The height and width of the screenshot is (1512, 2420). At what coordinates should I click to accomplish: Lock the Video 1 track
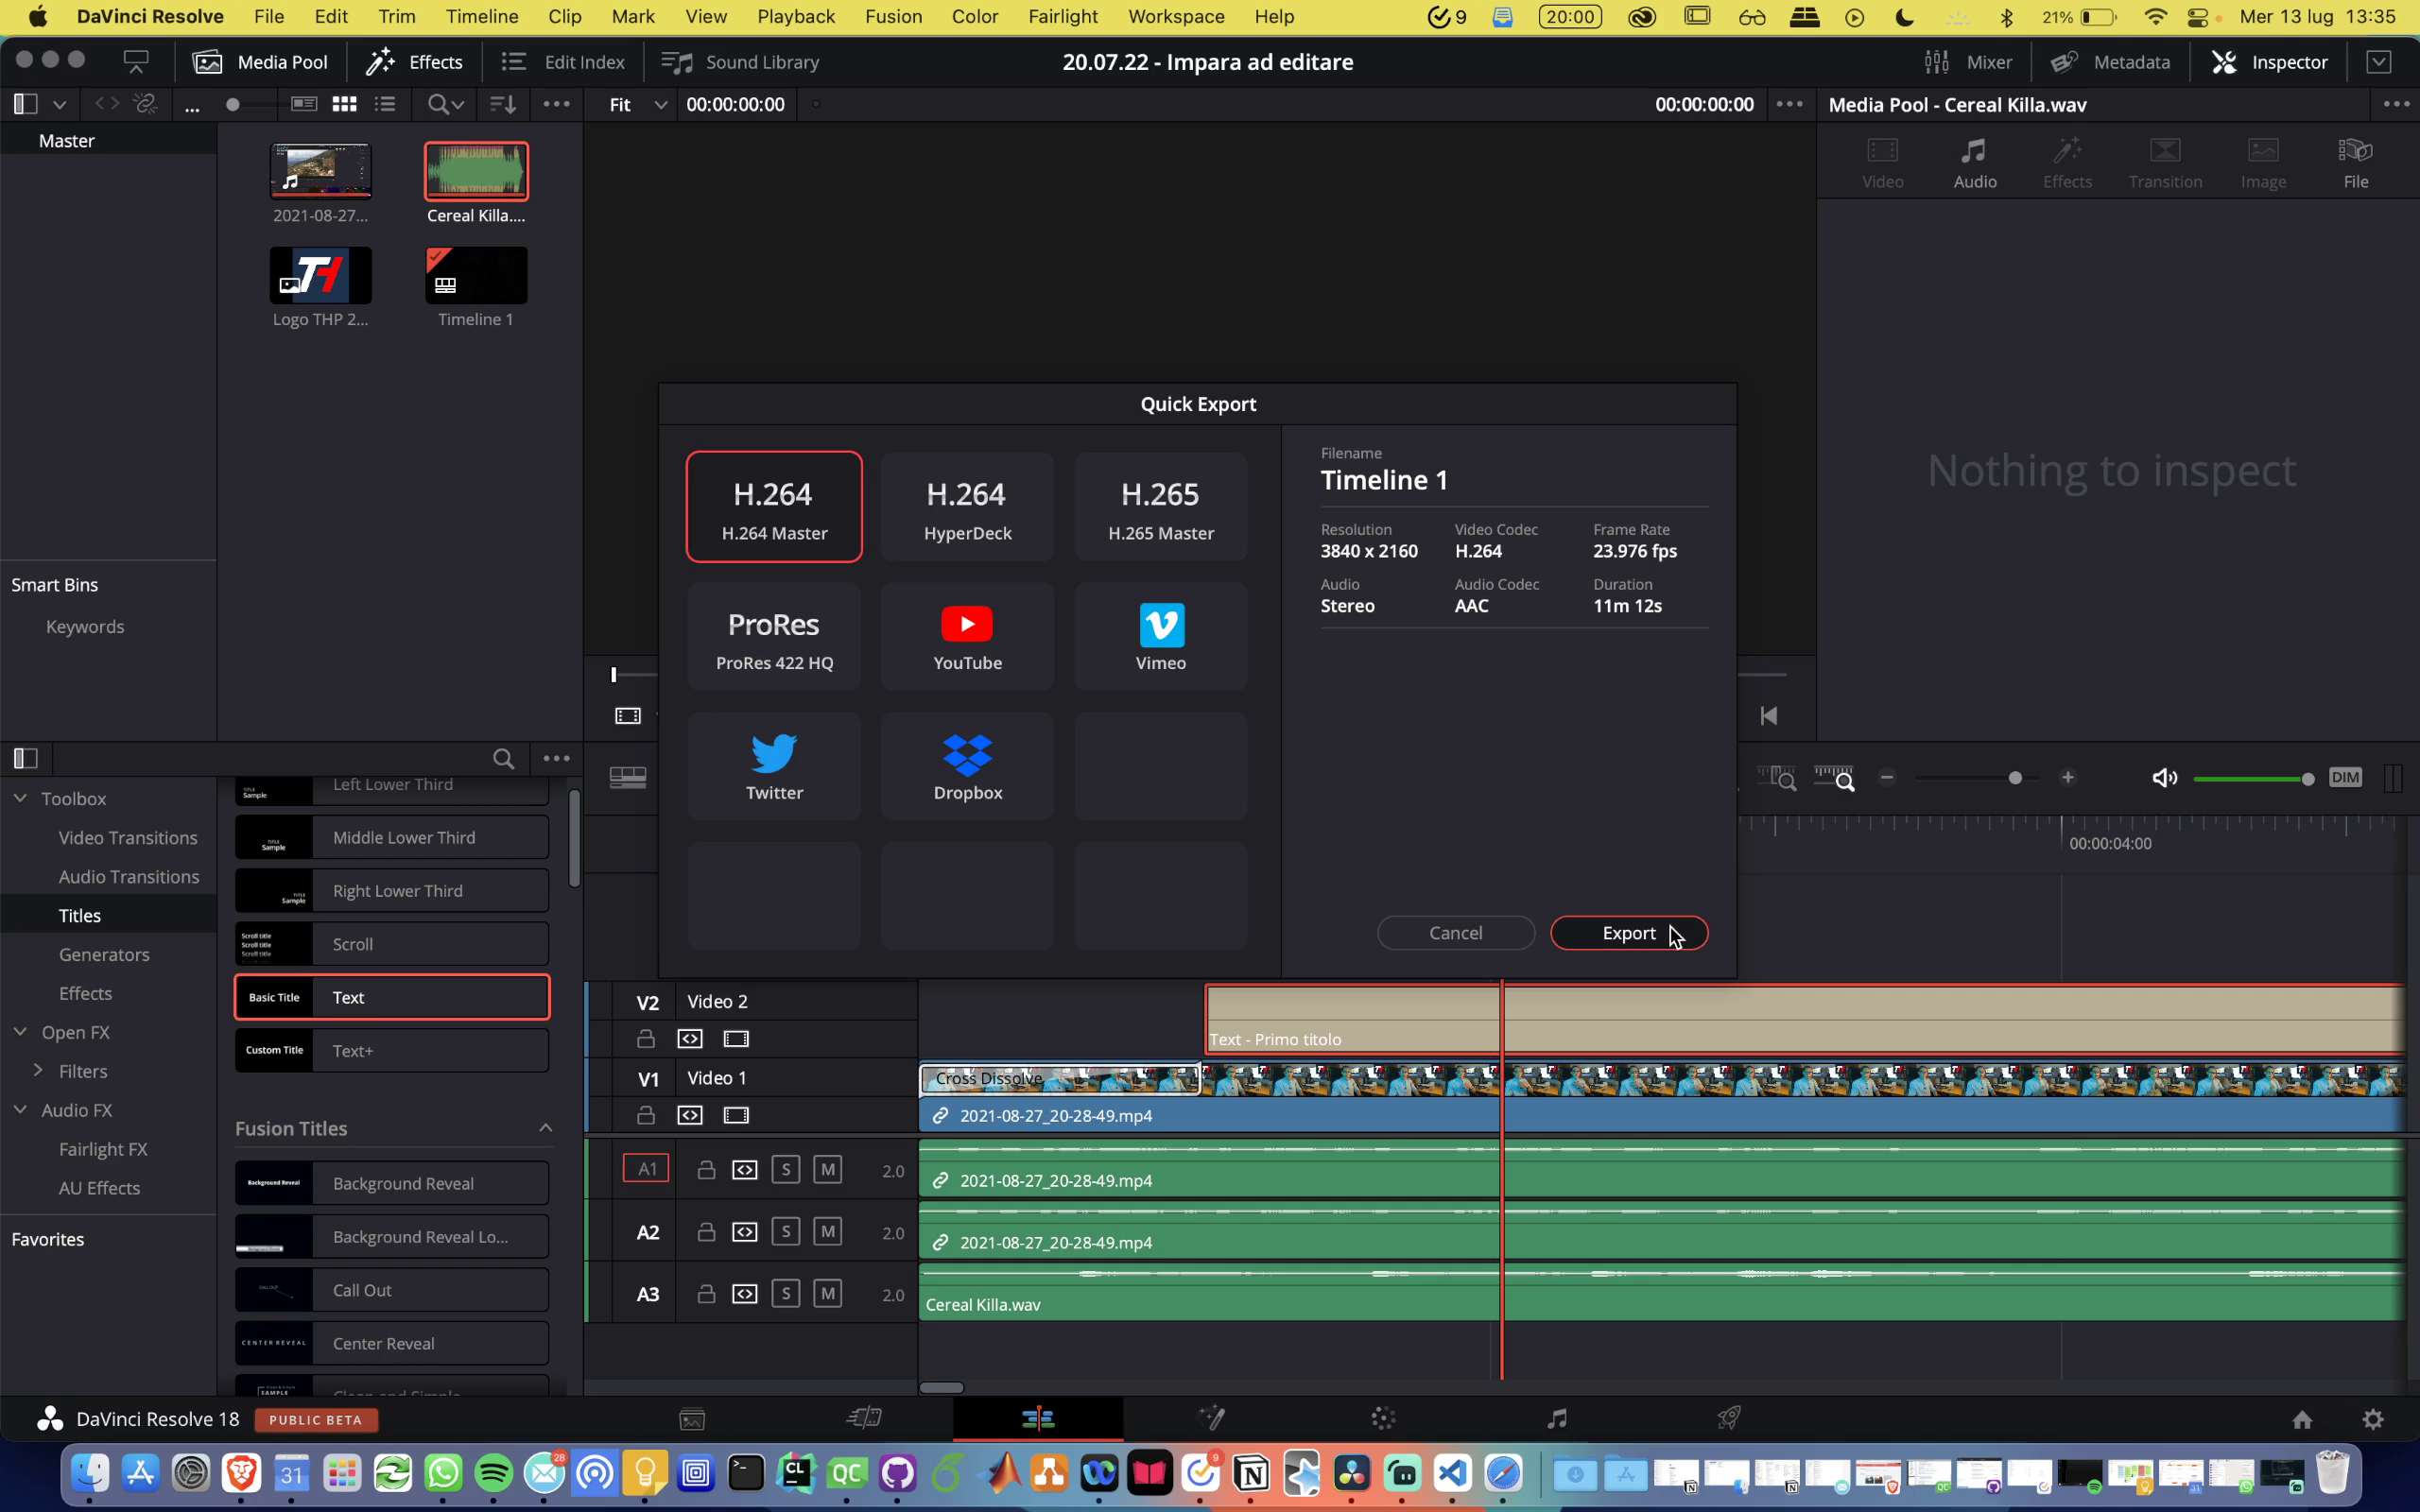point(646,1115)
